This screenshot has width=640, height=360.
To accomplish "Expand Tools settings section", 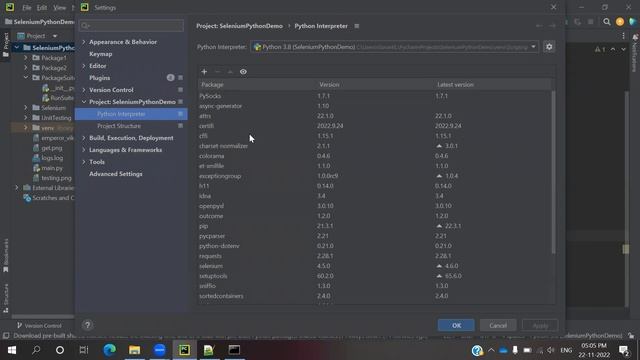I will (84, 162).
